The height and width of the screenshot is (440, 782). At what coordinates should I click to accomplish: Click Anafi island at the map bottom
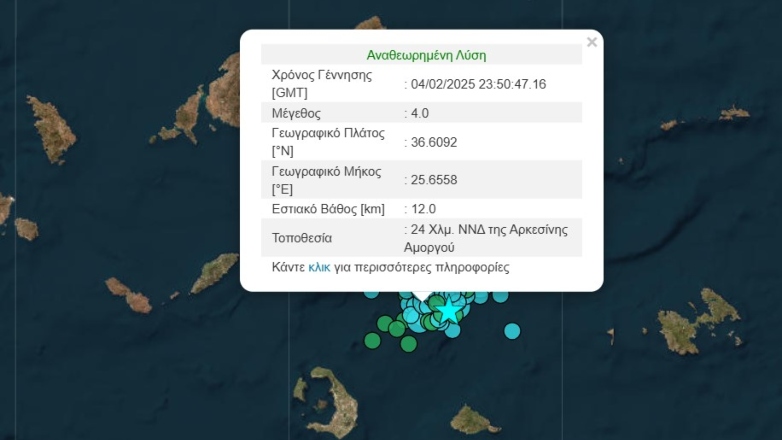(x=474, y=418)
